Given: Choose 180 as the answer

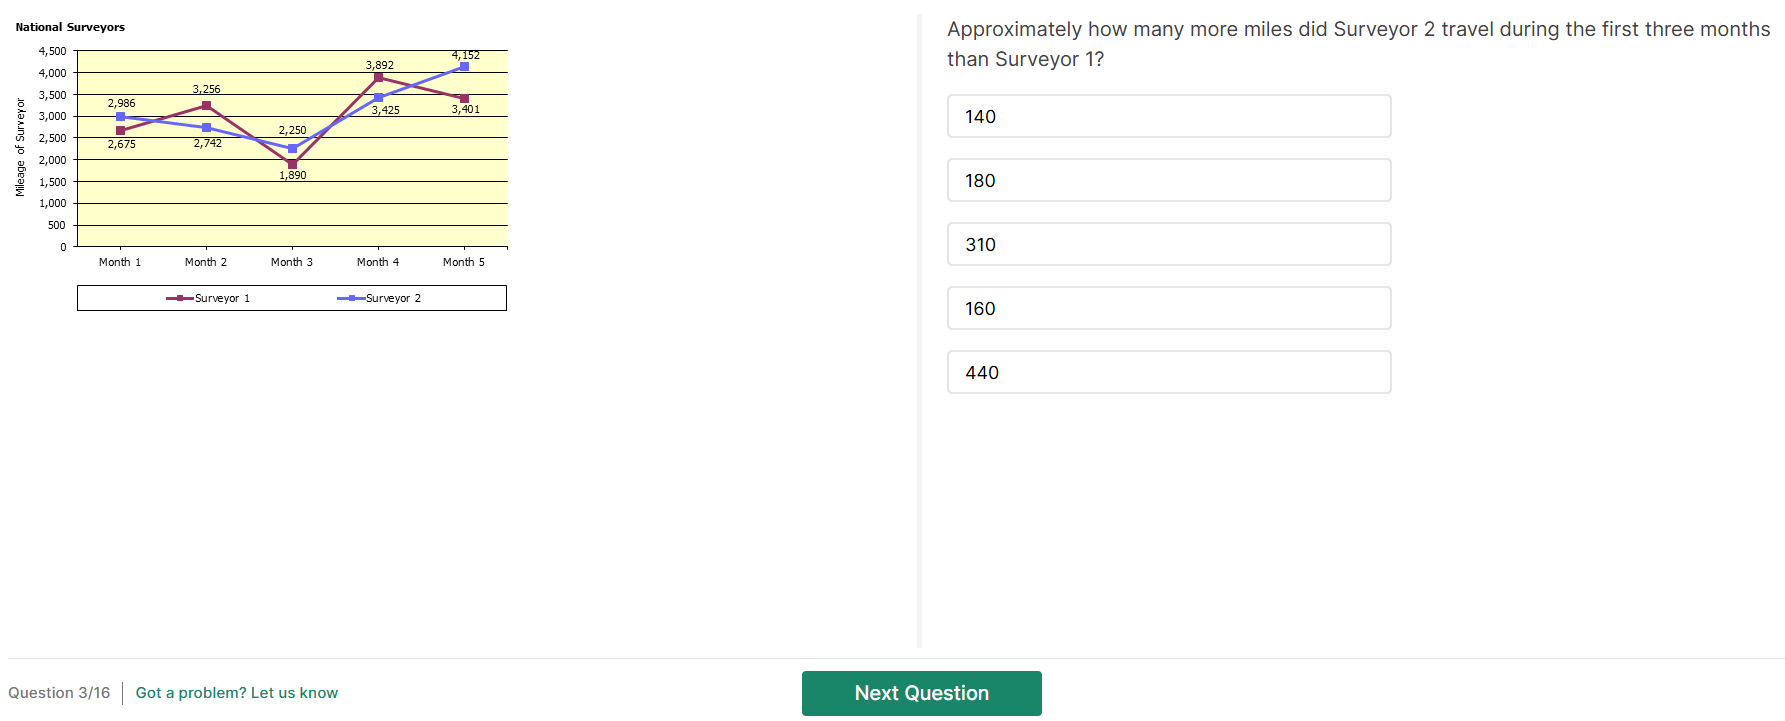Looking at the screenshot, I should (x=1168, y=180).
